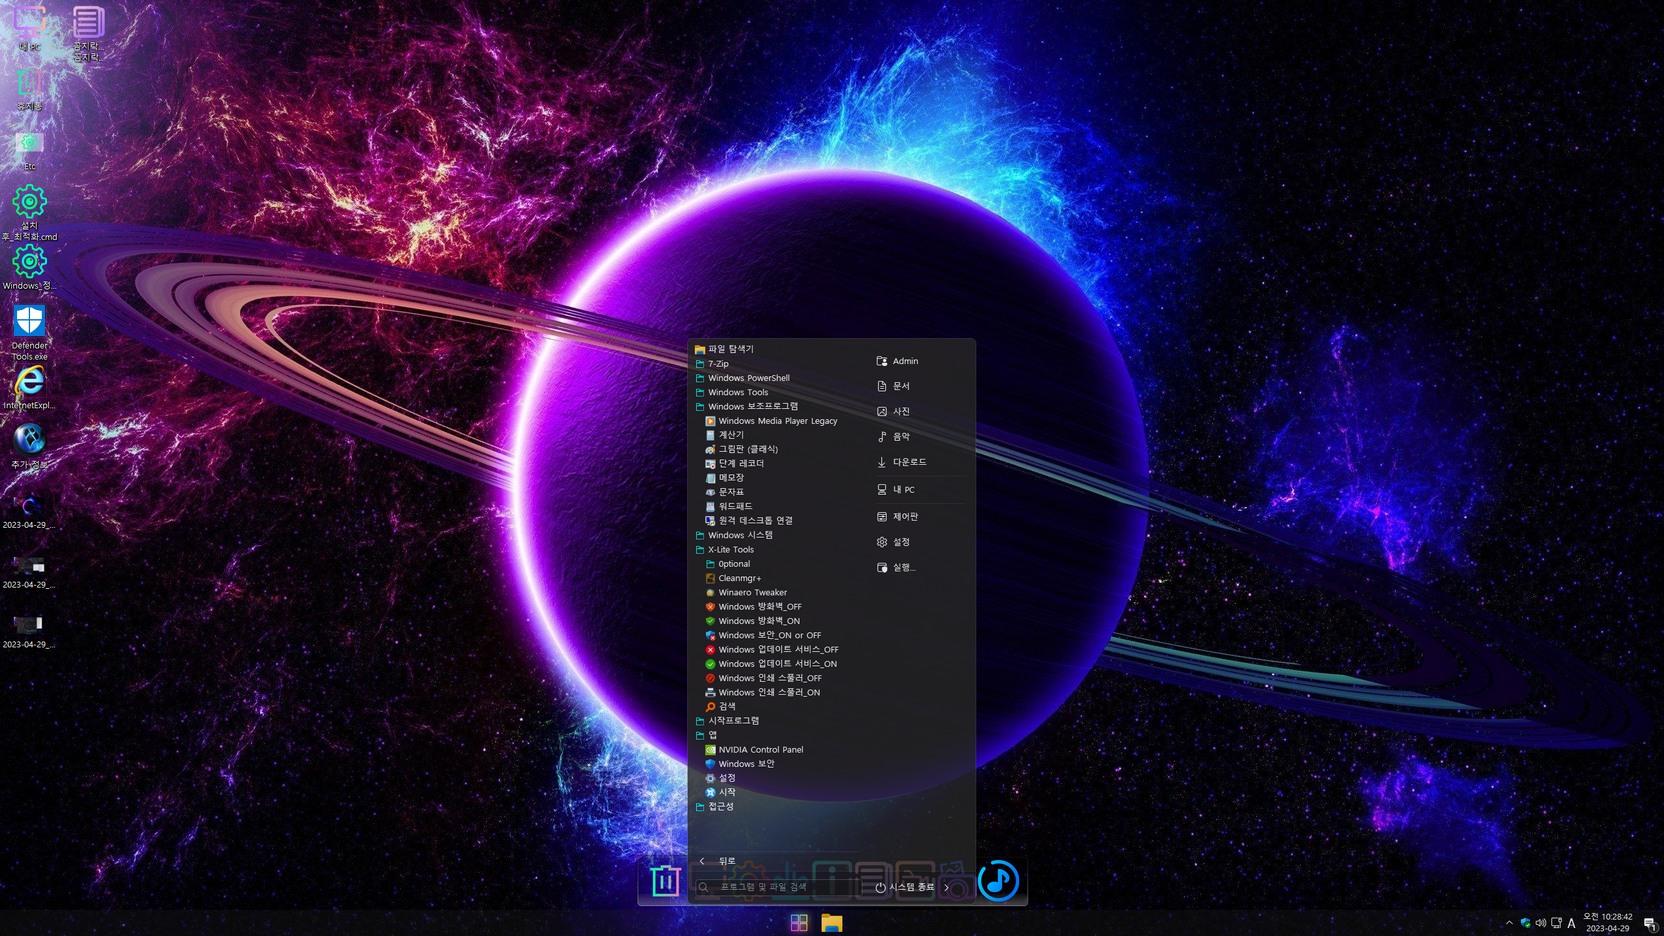Click the IME language indicator A
The width and height of the screenshot is (1664, 936).
(1571, 923)
